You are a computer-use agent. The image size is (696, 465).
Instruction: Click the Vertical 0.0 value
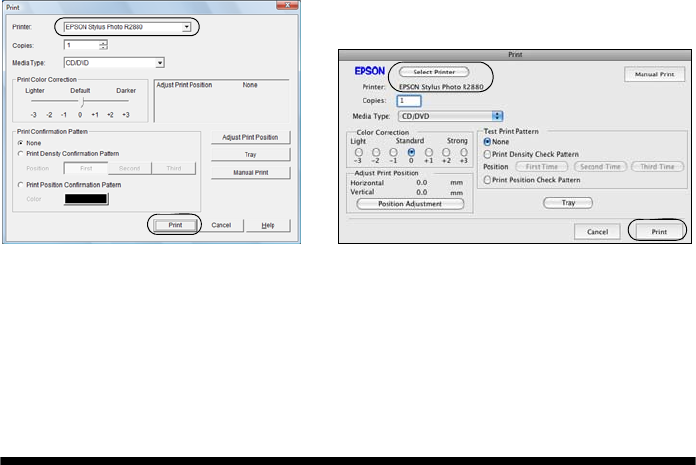pos(422,192)
